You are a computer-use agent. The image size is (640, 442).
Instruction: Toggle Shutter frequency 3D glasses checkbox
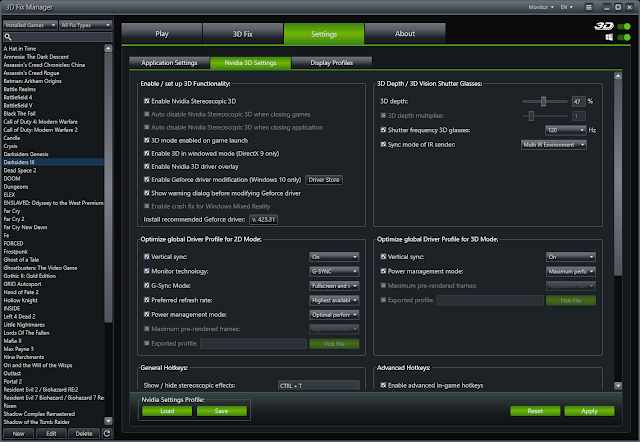pos(383,130)
